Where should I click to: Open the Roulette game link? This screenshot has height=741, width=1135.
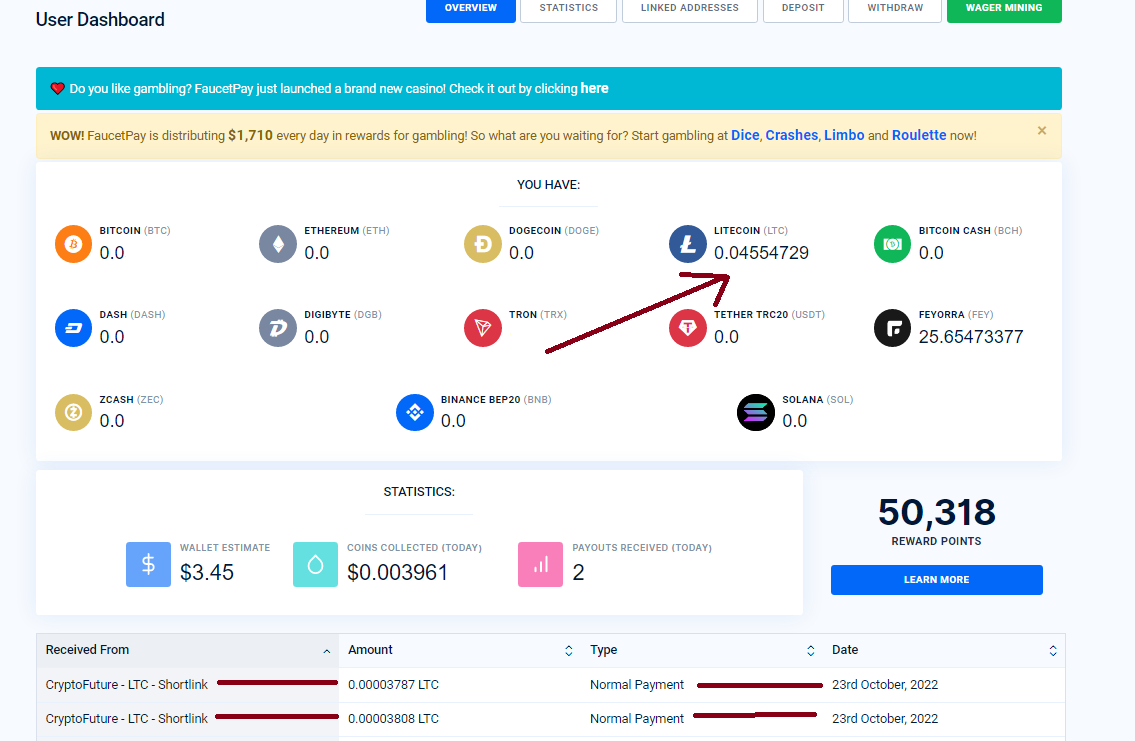tap(919, 135)
